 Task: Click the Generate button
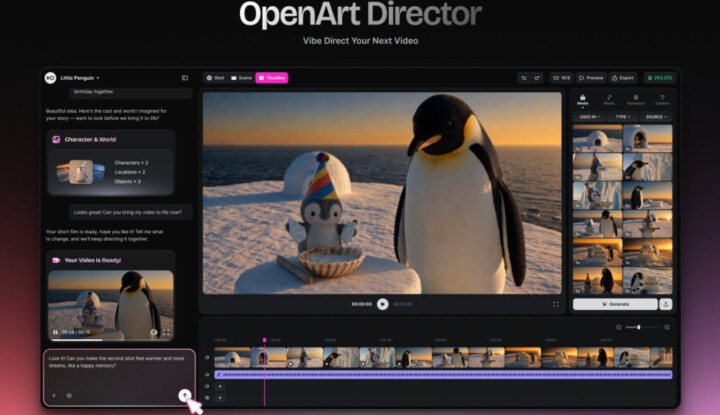[615, 304]
